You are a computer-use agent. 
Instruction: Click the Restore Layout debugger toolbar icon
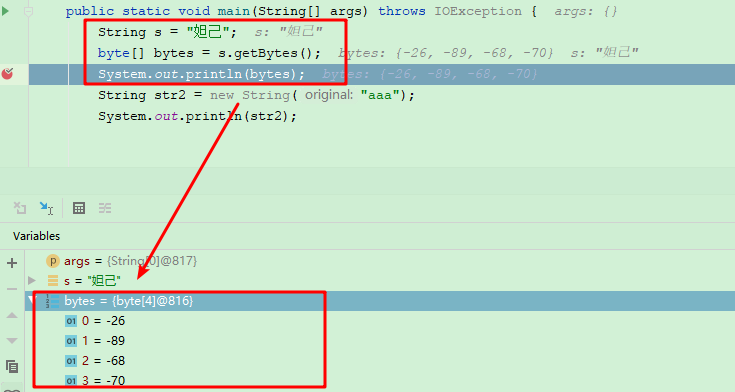pyautogui.click(x=20, y=208)
